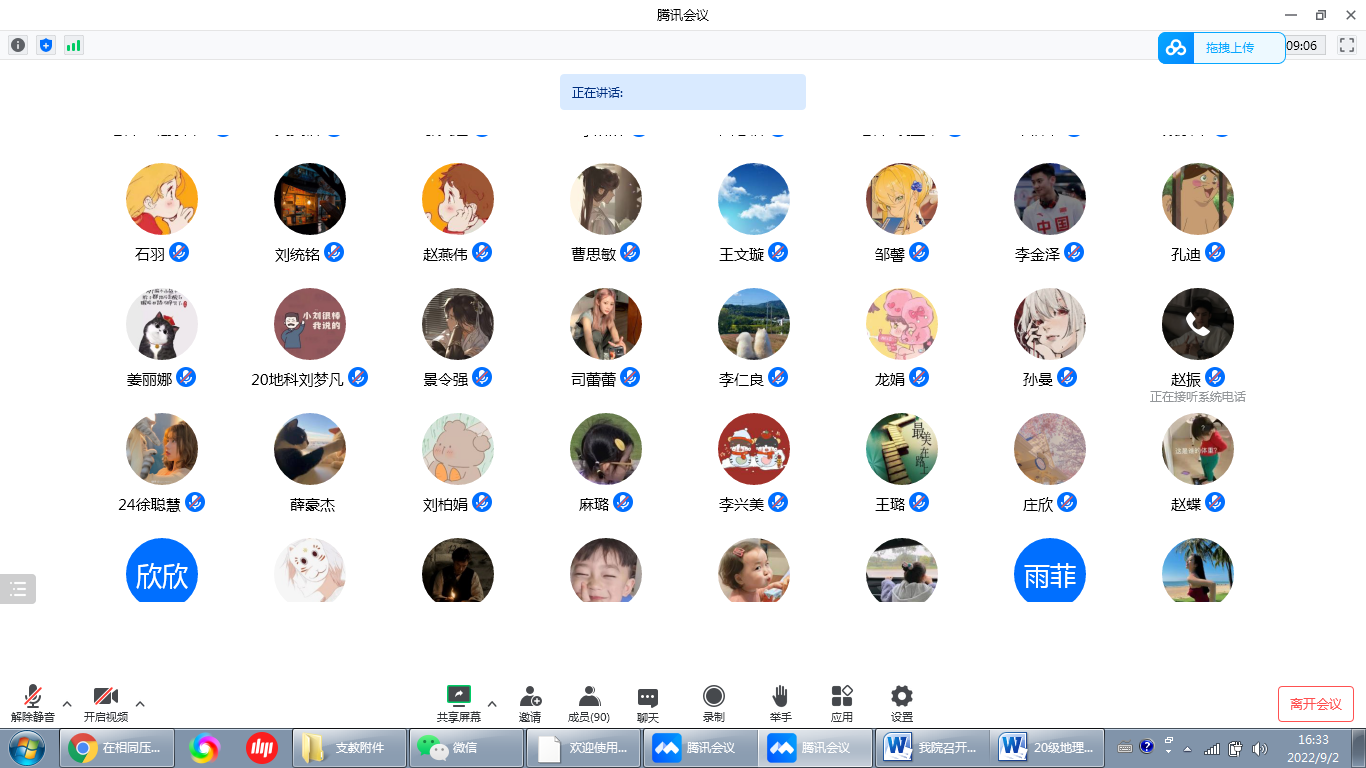Expand the audio options arrow

pyautogui.click(x=67, y=704)
